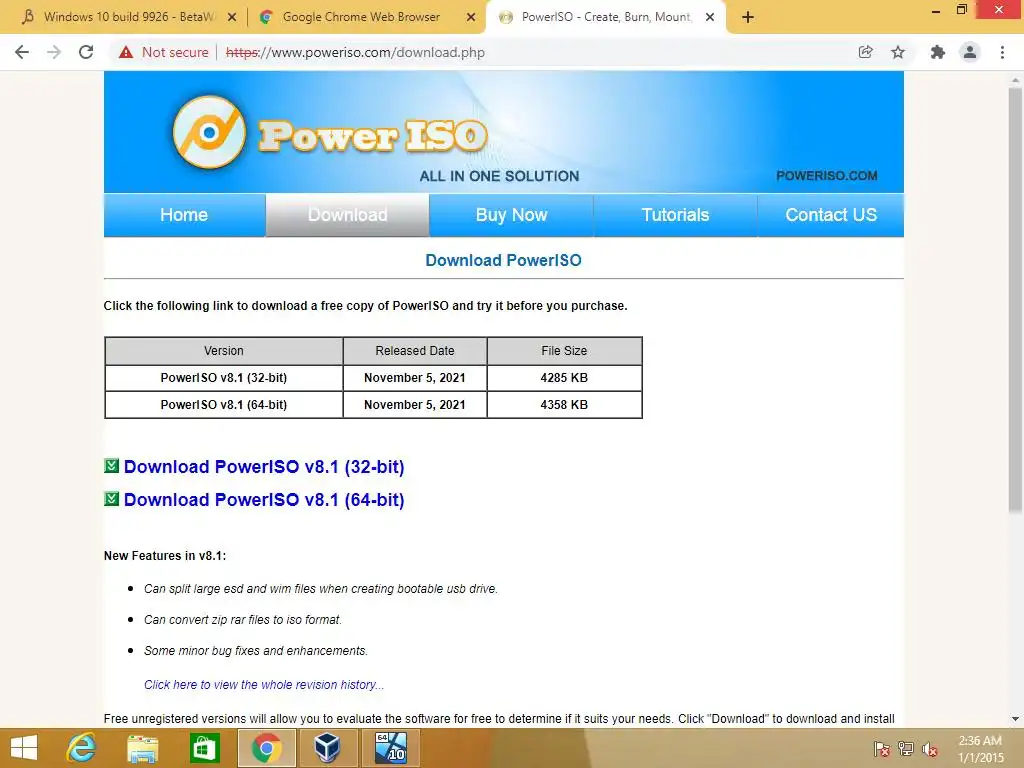The width and height of the screenshot is (1024, 768).
Task: Click the muted volume tray icon
Action: click(x=929, y=749)
